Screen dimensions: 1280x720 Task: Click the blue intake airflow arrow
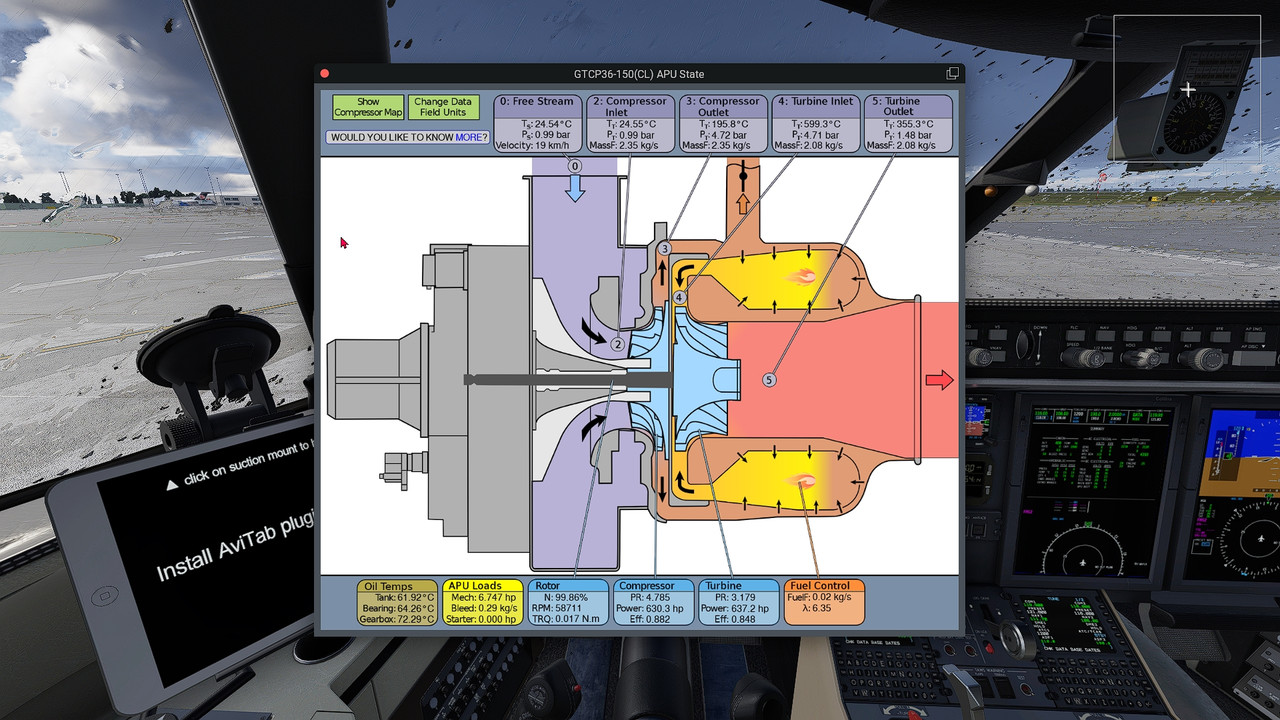tap(575, 190)
